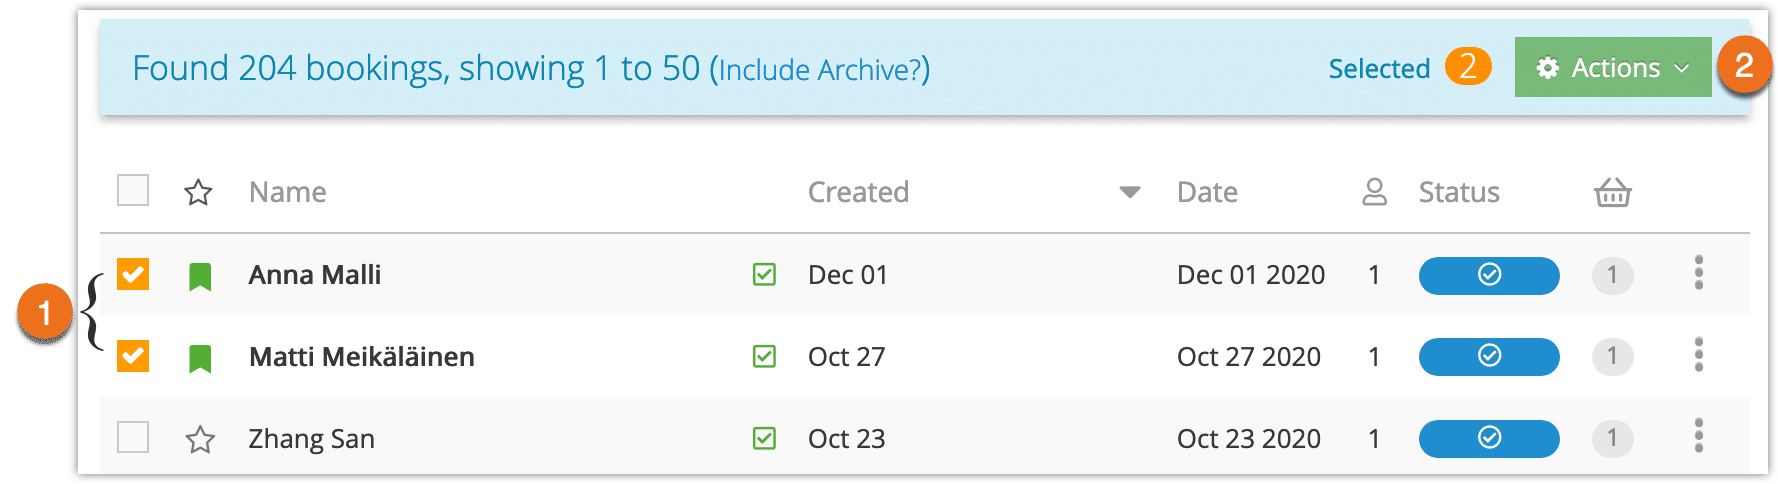Open the green Actions dropdown

[x=1613, y=67]
